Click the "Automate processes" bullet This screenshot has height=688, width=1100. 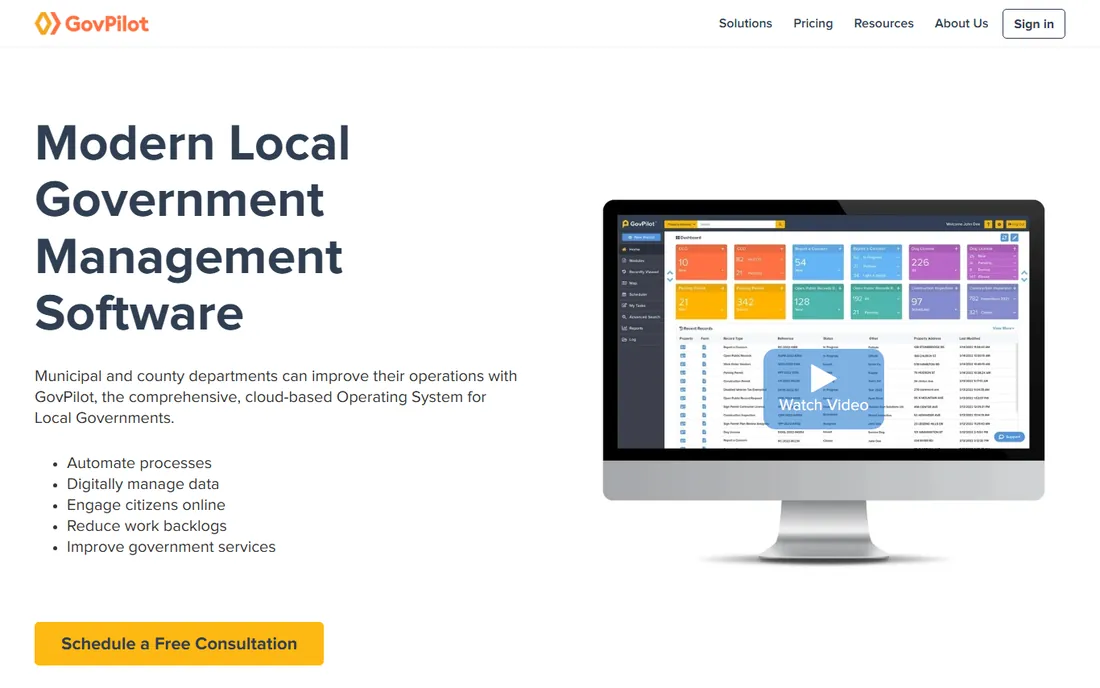139,463
